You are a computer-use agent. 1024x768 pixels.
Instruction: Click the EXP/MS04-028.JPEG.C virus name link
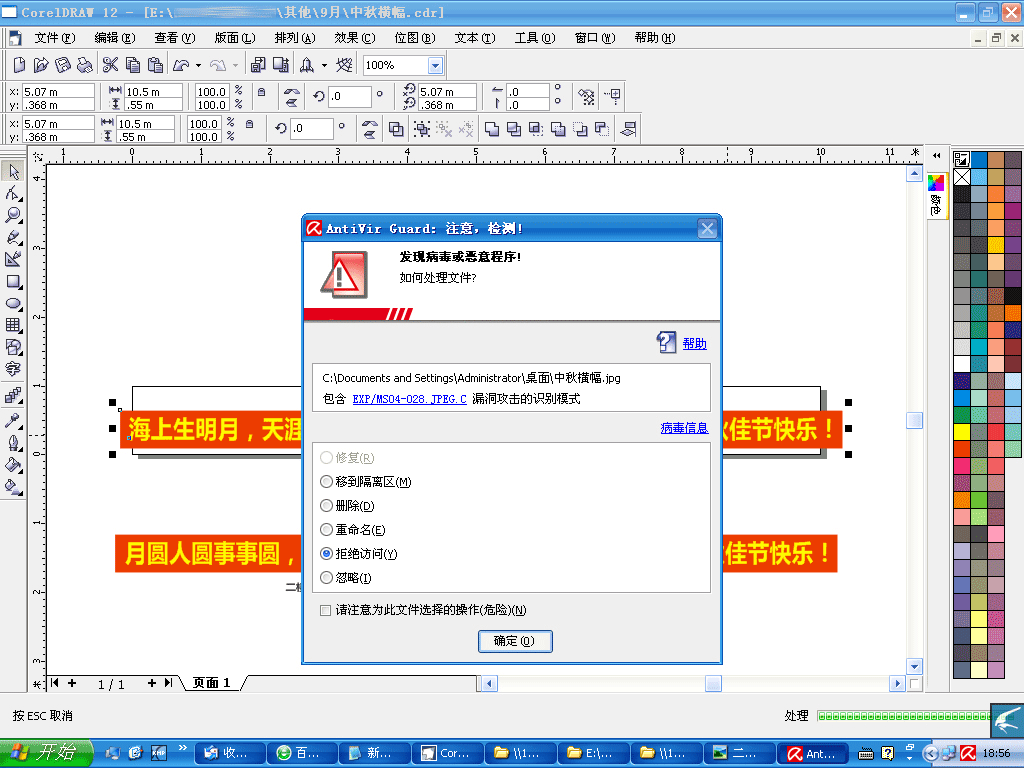(409, 399)
